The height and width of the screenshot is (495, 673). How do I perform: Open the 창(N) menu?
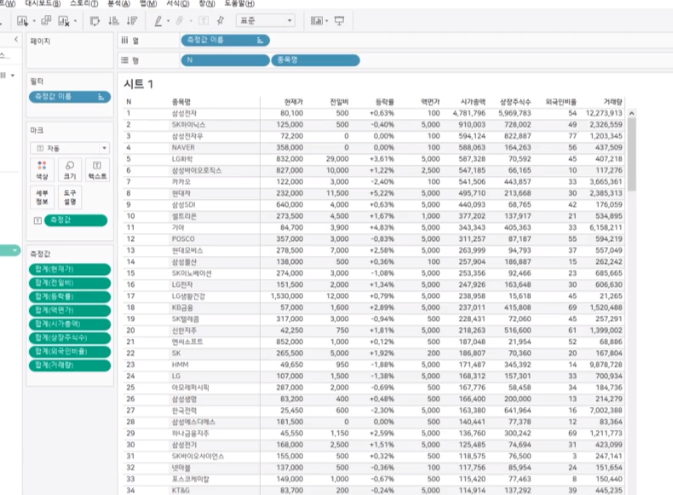click(207, 3)
